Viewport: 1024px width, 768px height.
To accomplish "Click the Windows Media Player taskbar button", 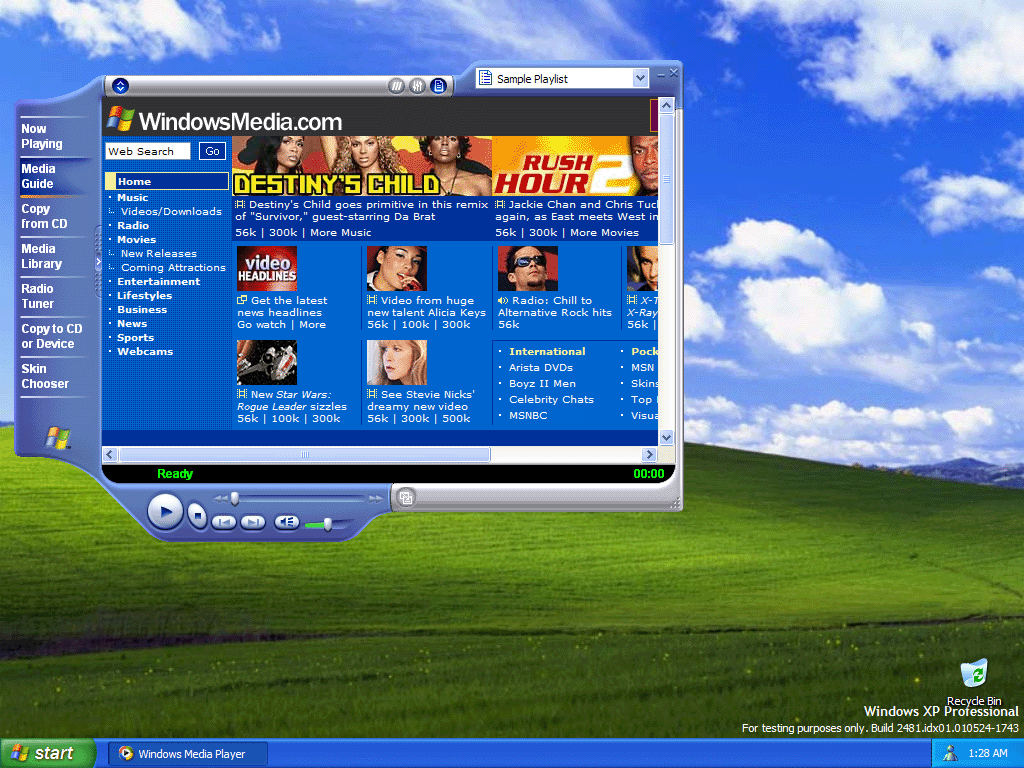I will pos(187,754).
